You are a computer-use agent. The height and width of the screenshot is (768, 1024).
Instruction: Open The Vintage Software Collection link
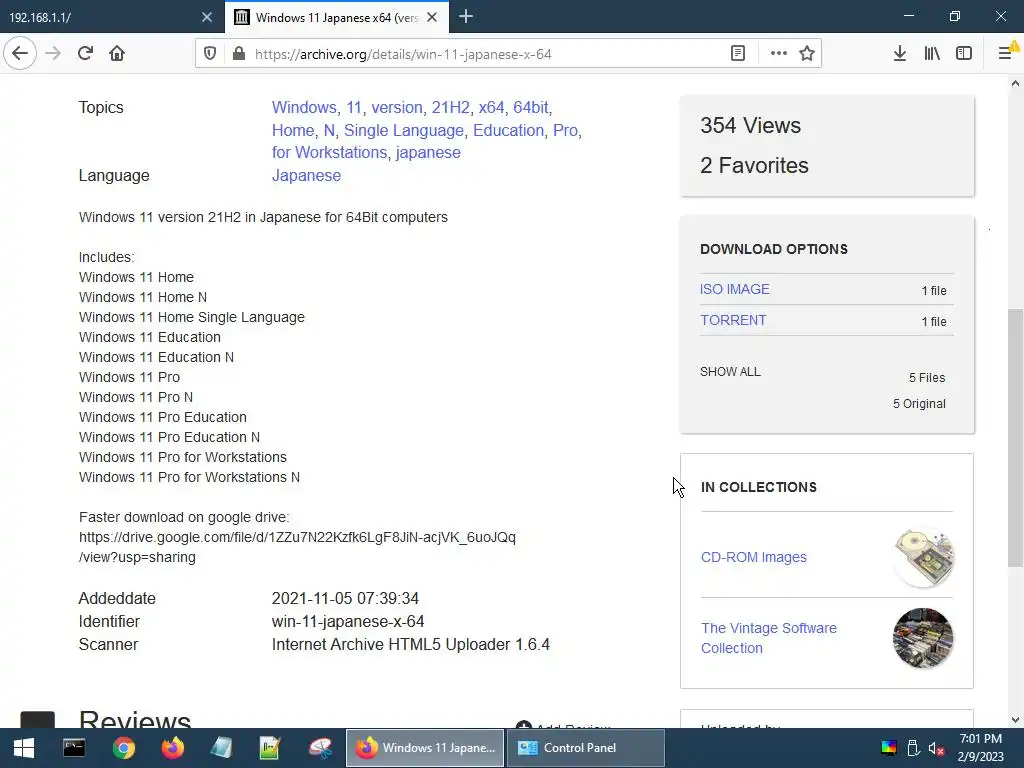coord(769,637)
